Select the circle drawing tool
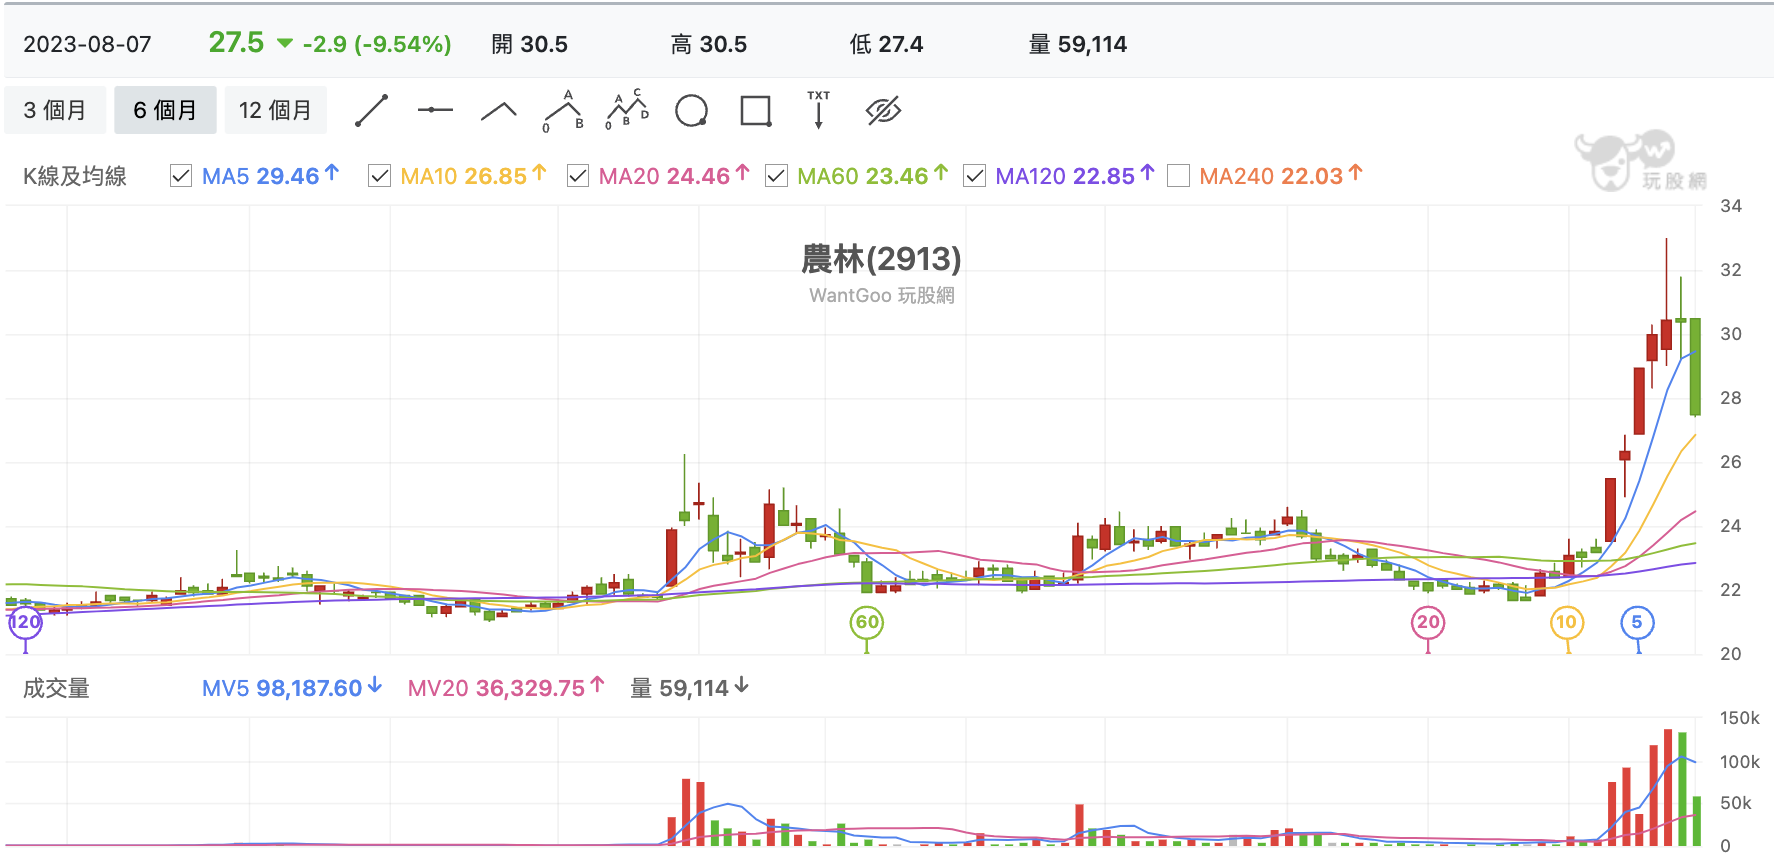The width and height of the screenshot is (1774, 864). pyautogui.click(x=691, y=111)
